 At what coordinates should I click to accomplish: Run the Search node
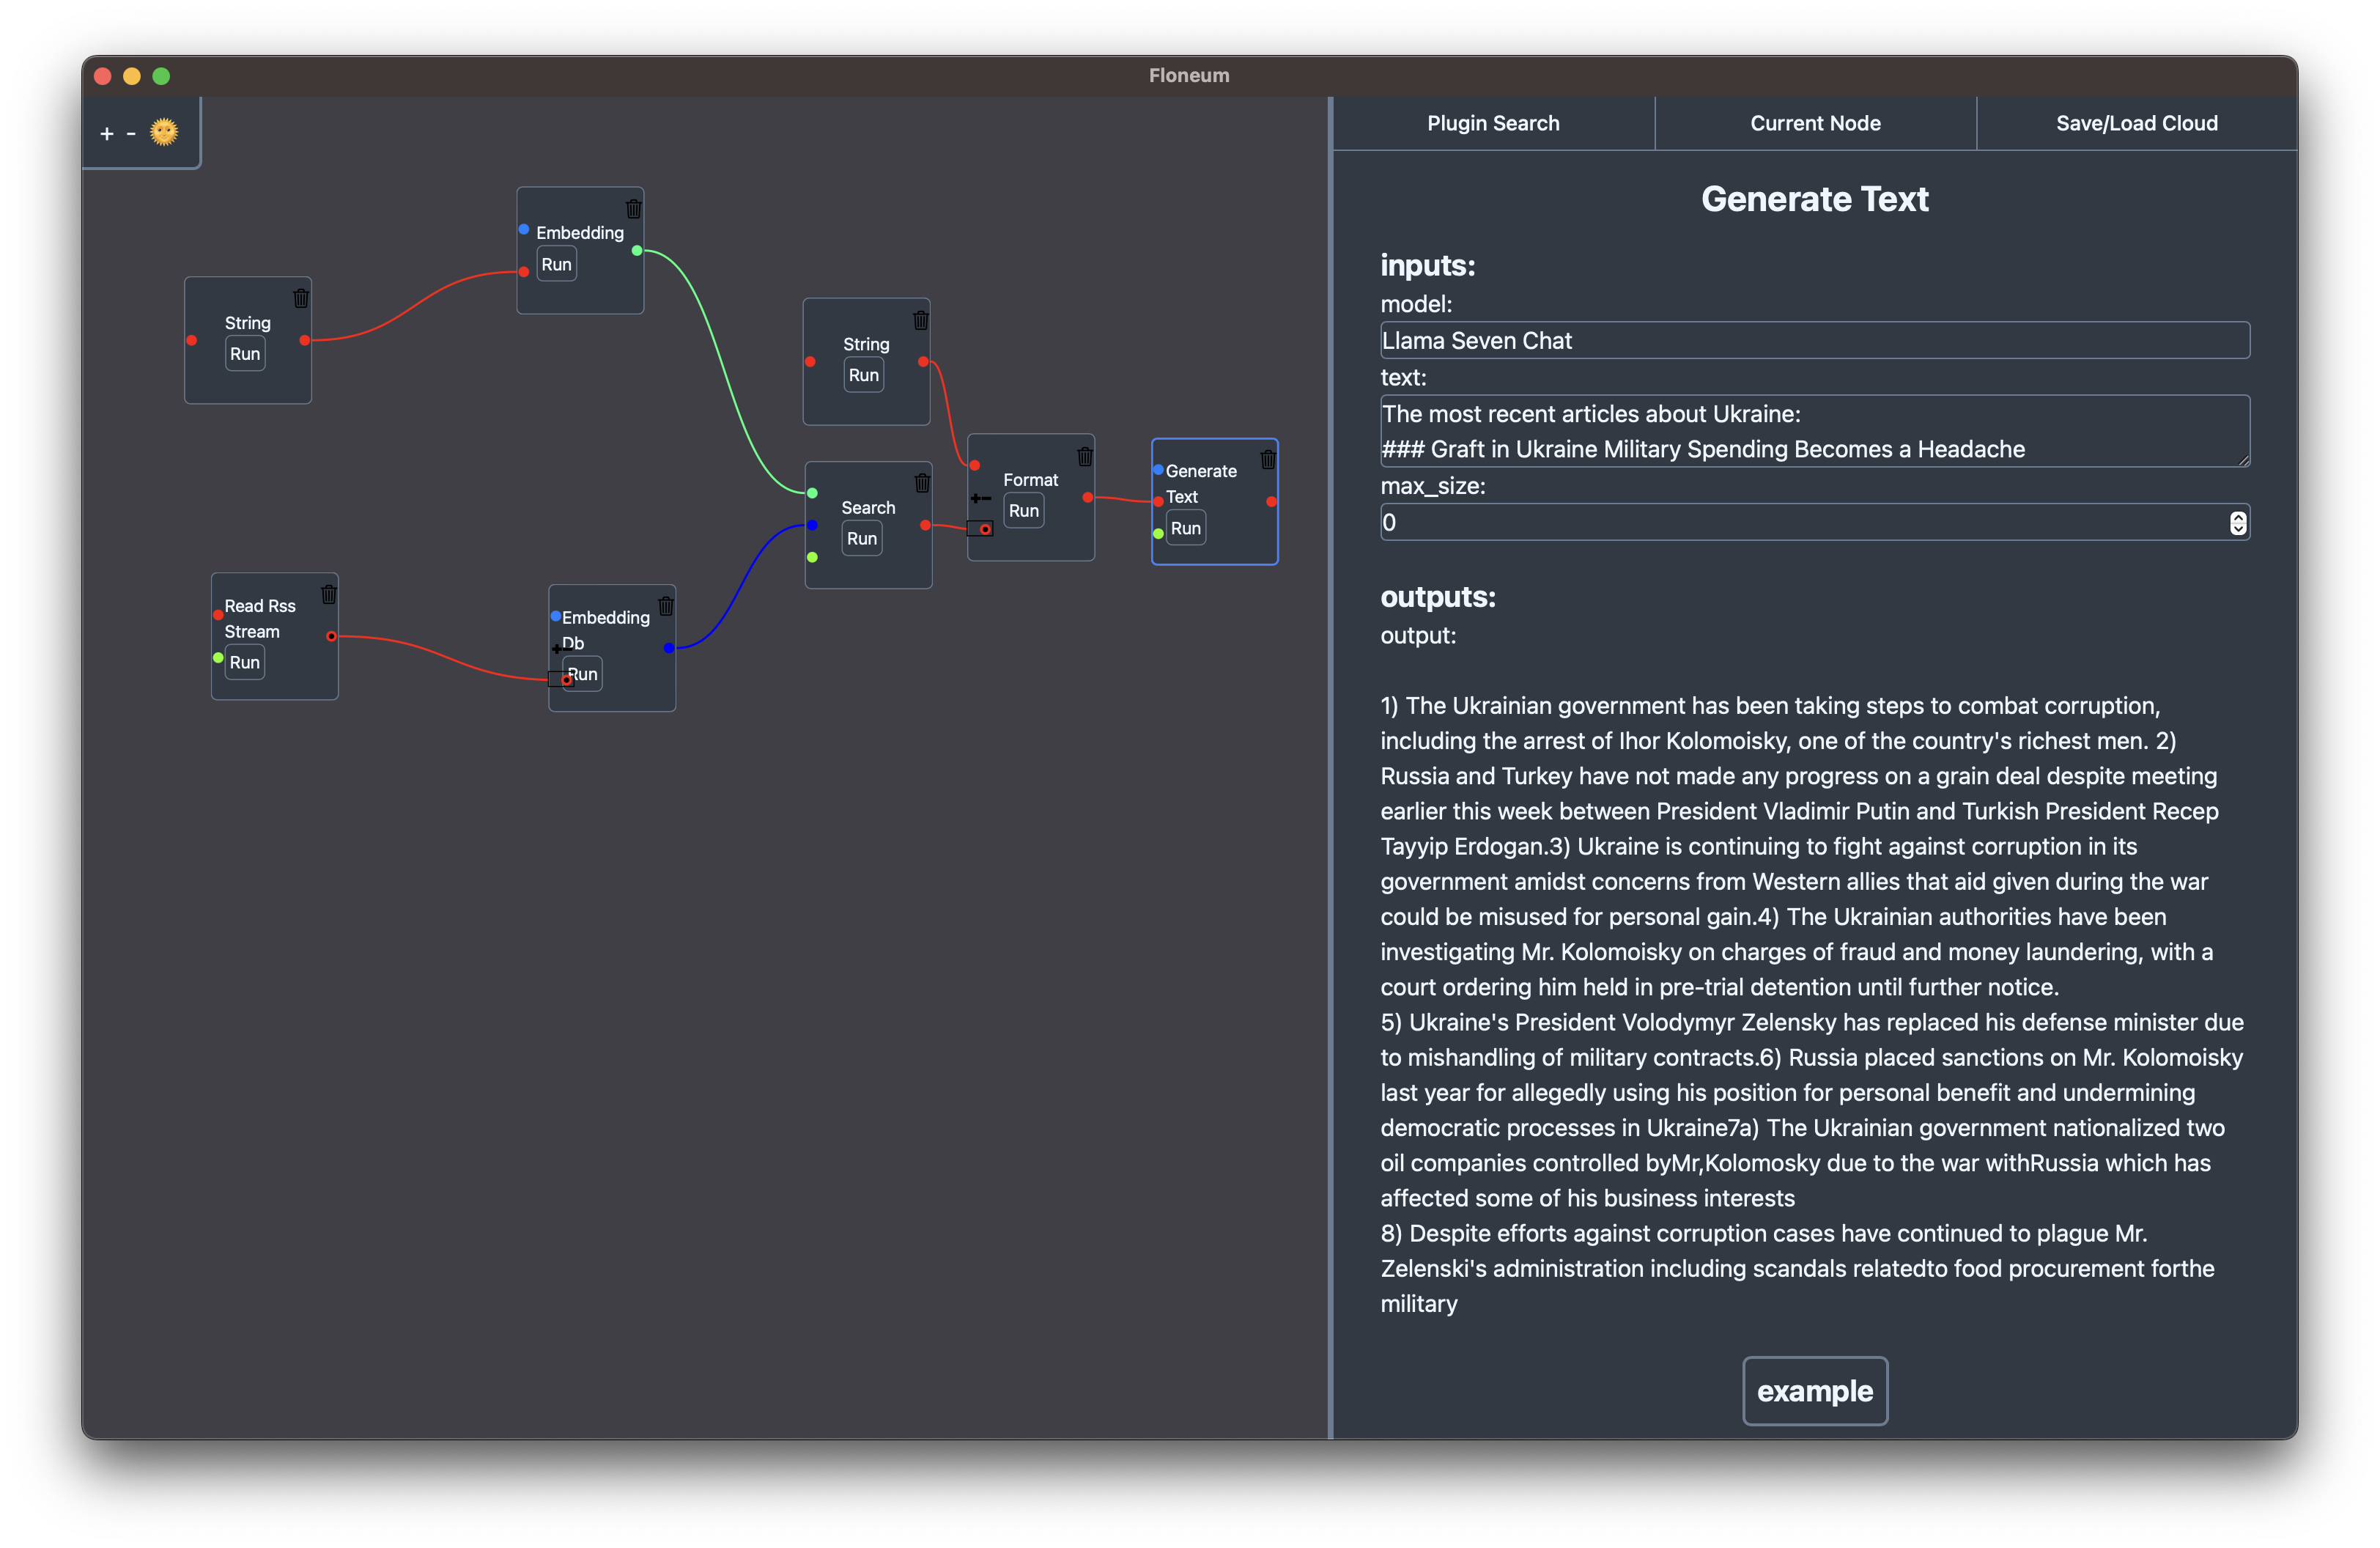862,539
